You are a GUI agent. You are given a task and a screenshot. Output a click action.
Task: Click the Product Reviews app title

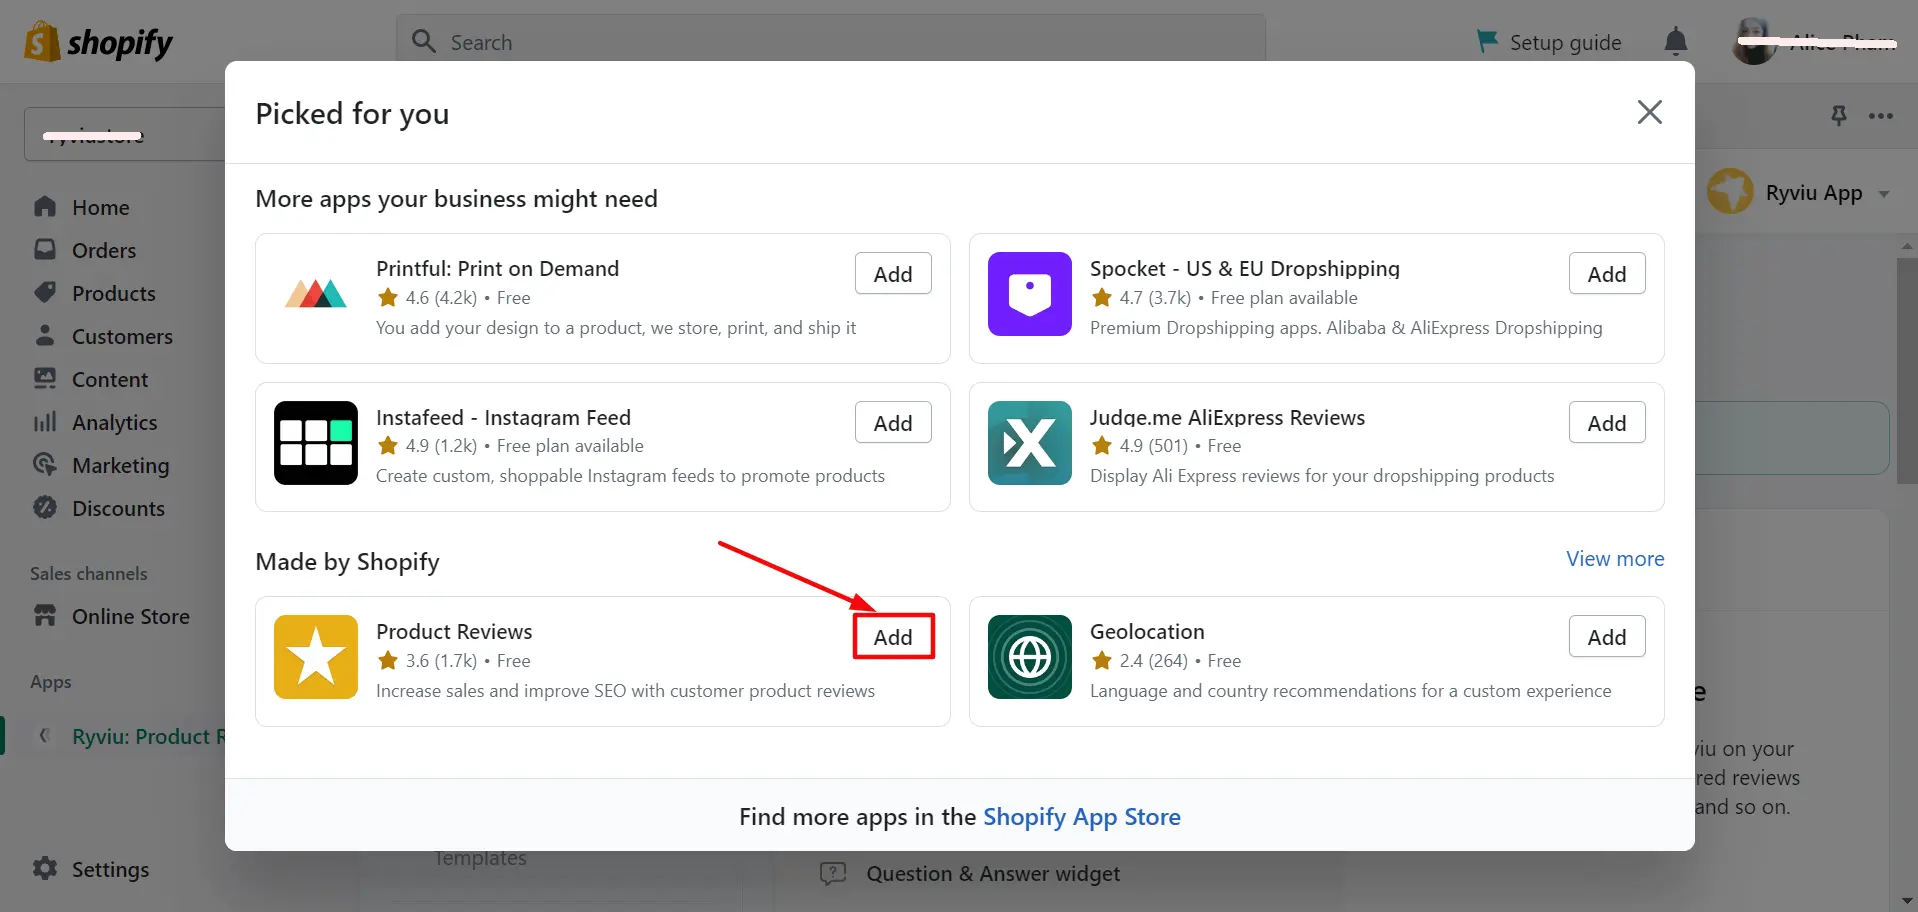454,632
